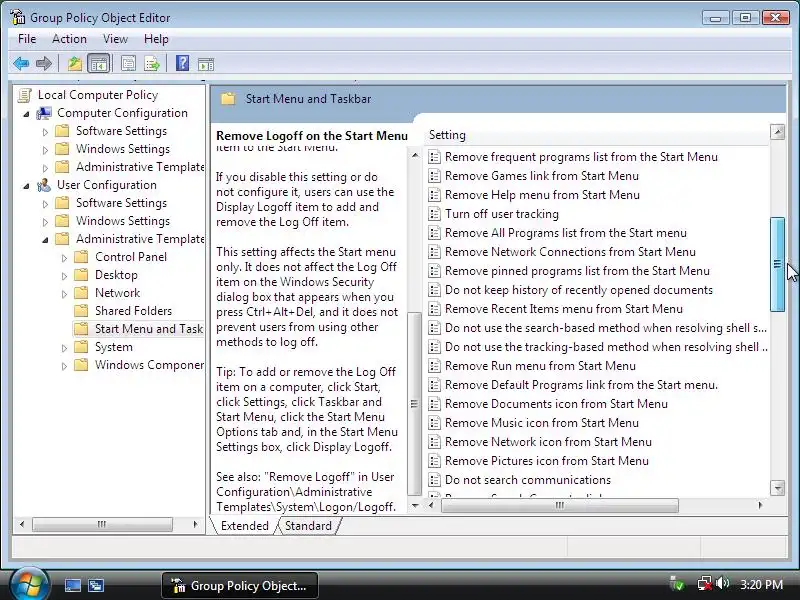Click the 3:20 PM taskbar clock
This screenshot has height=600, width=800.
tap(761, 584)
